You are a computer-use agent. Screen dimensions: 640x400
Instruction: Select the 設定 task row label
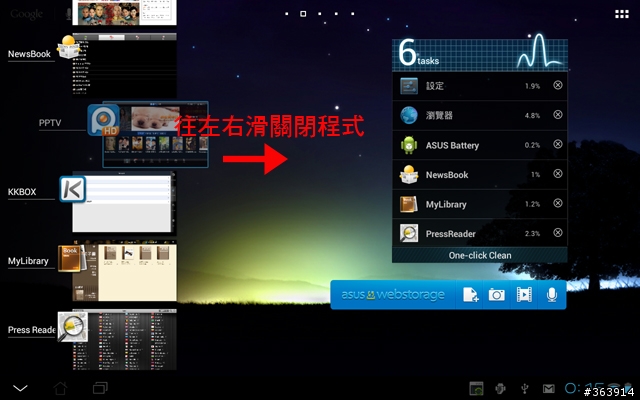click(435, 86)
